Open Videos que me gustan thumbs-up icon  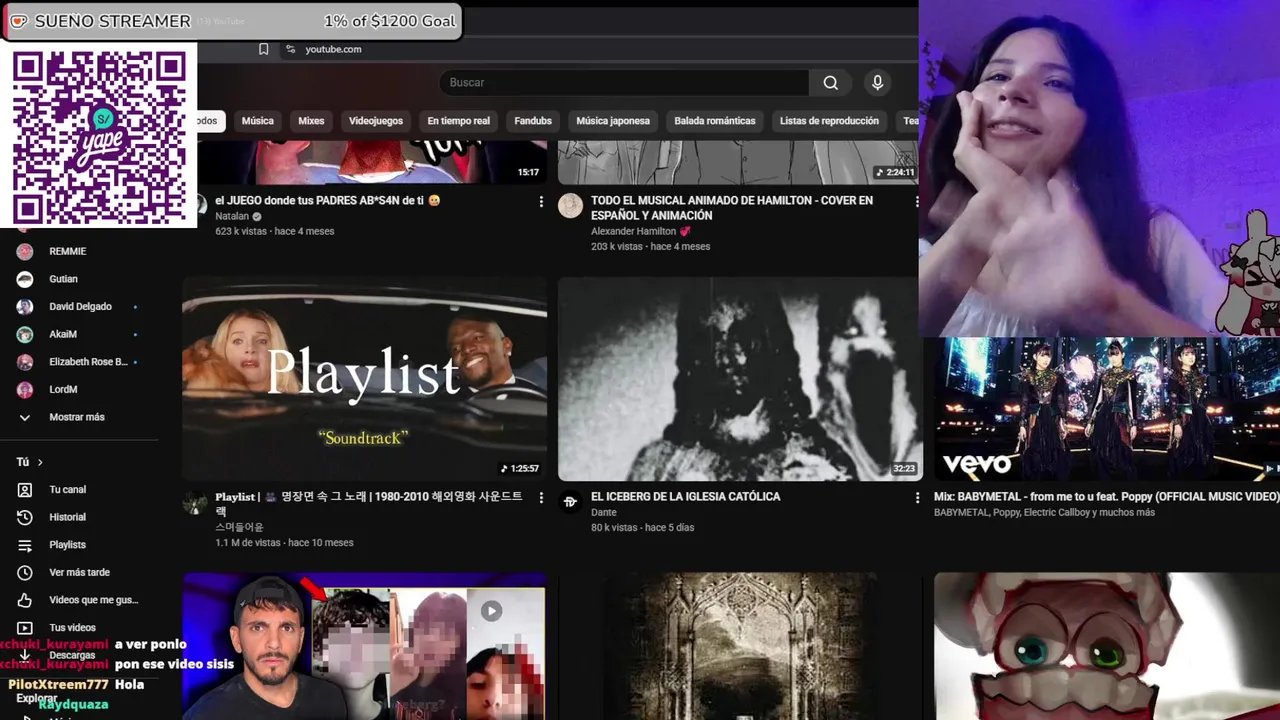click(25, 600)
